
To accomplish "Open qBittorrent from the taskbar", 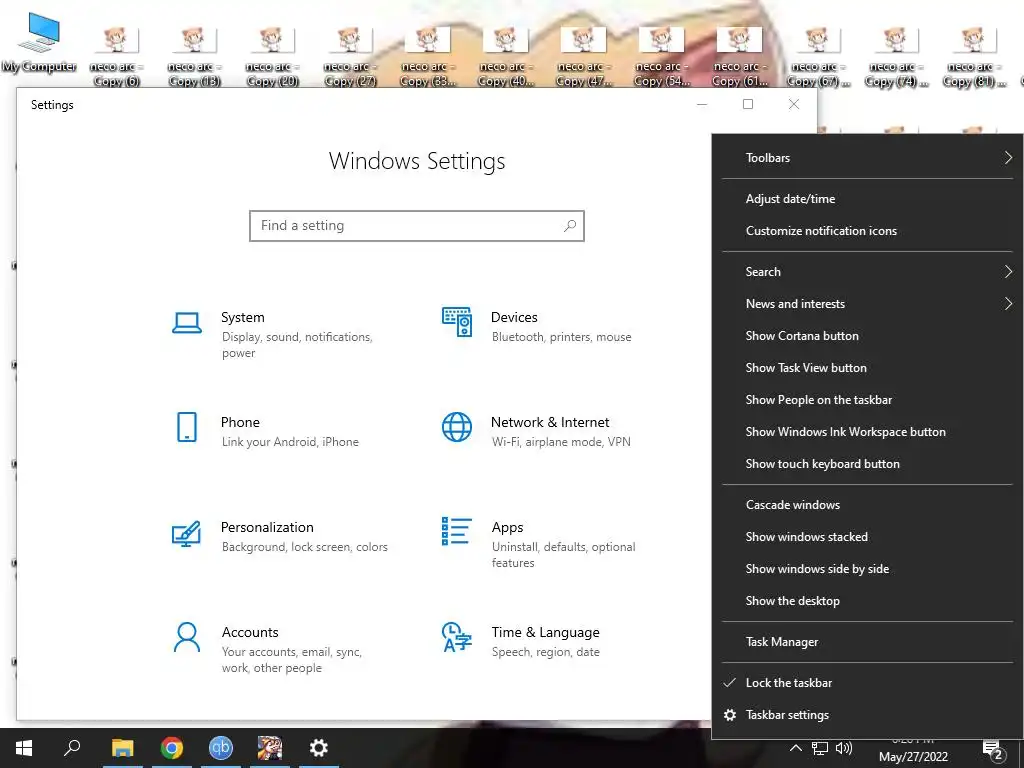I will click(221, 748).
